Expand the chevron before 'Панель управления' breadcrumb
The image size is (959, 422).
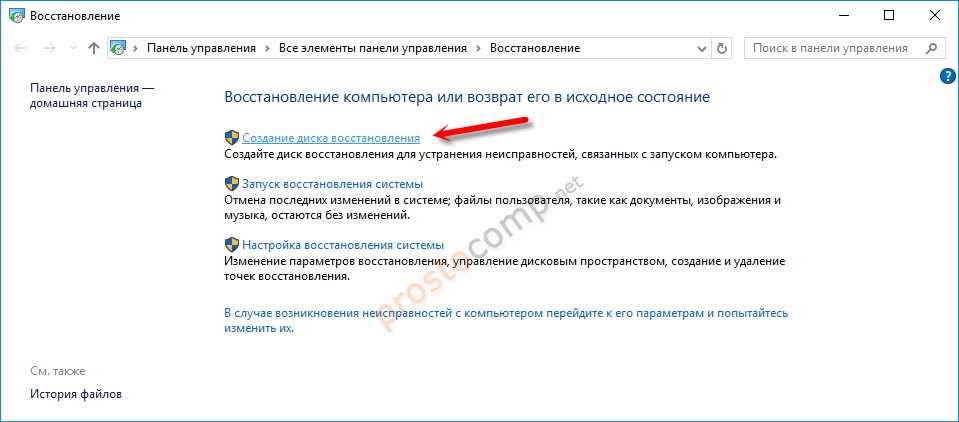[135, 48]
